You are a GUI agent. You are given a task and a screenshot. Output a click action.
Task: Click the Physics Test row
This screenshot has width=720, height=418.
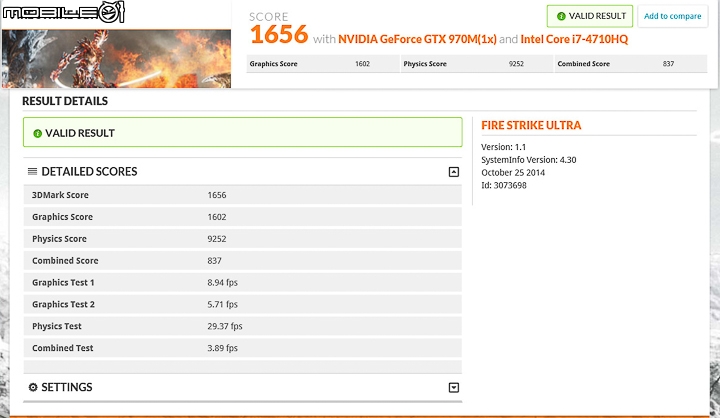click(242, 326)
